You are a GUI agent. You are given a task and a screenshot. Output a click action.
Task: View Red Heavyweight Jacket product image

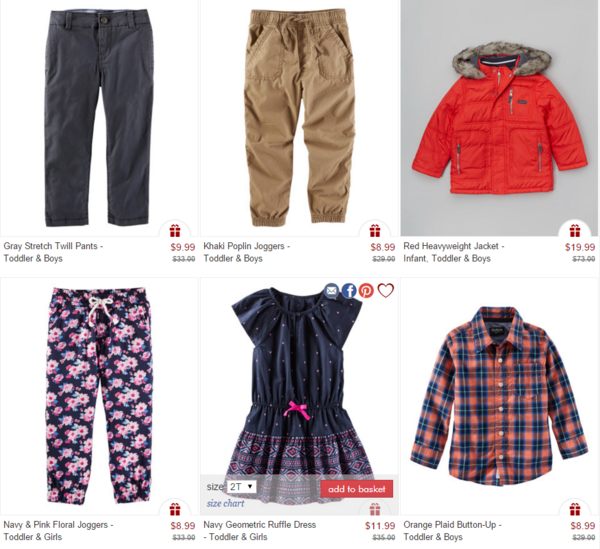point(499,118)
